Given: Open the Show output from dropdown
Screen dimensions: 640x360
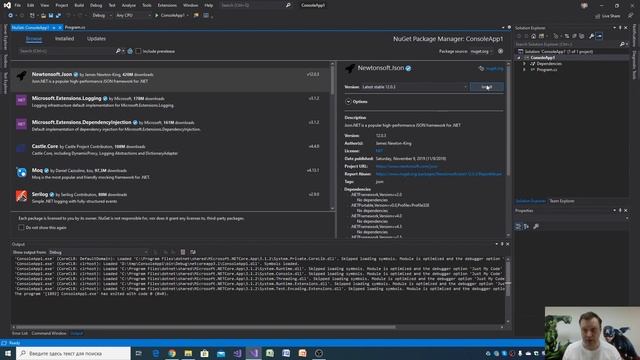Looking at the screenshot, I should [x=98, y=252].
